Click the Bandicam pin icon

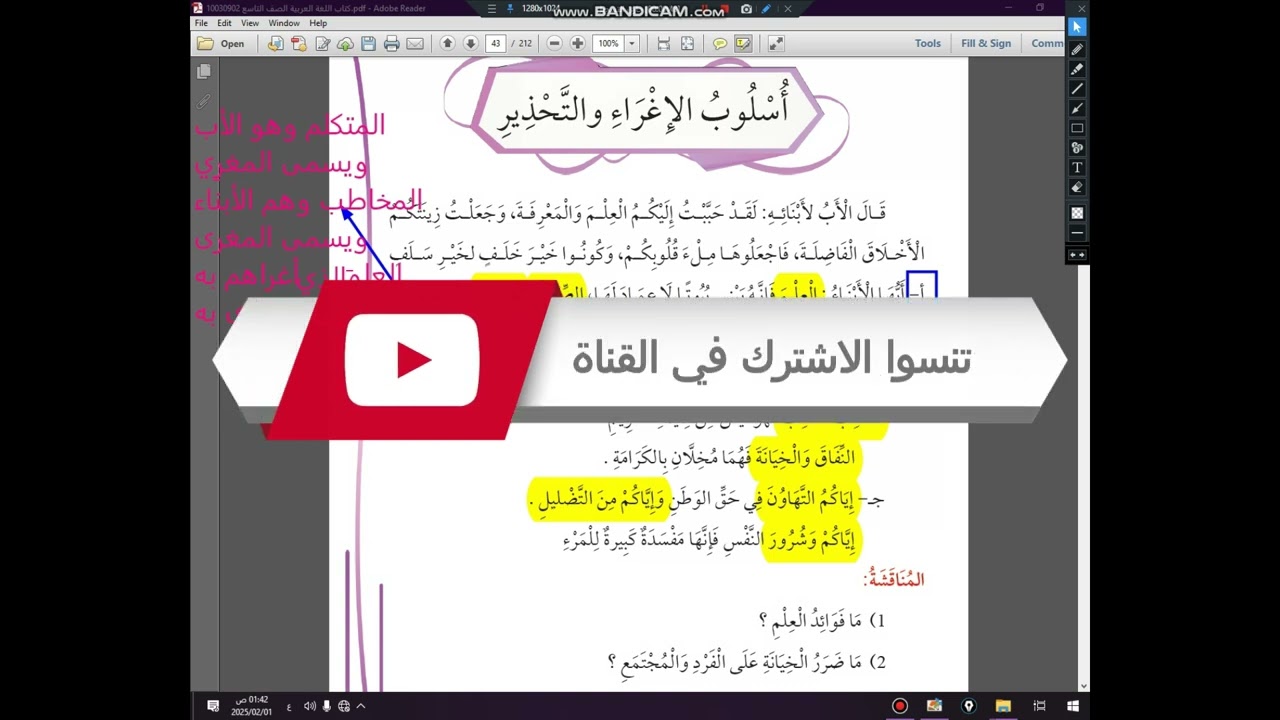tap(511, 9)
